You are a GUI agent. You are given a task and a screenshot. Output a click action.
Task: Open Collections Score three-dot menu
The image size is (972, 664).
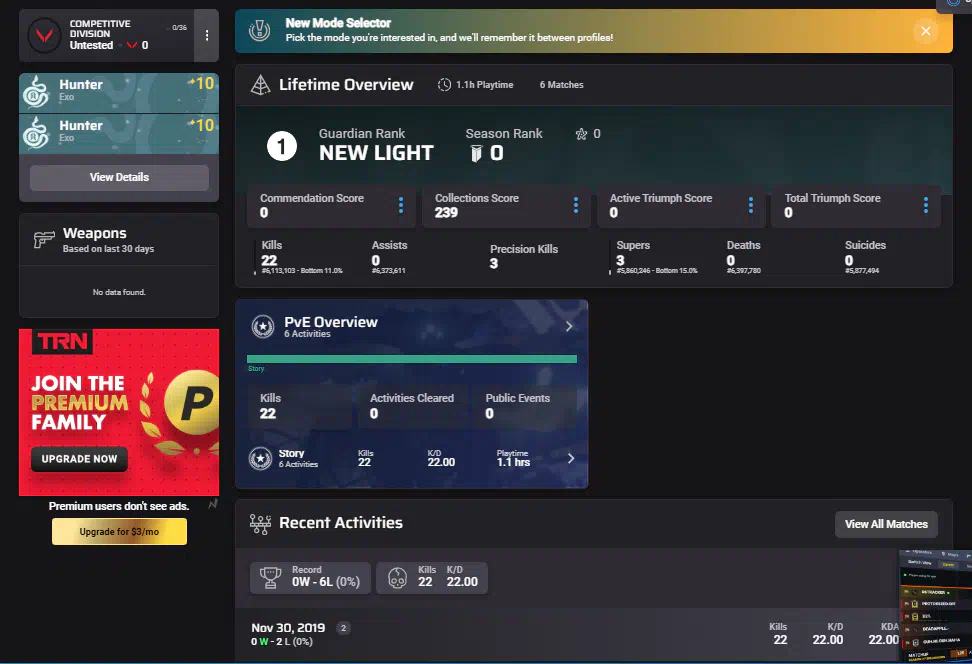pyautogui.click(x=576, y=205)
